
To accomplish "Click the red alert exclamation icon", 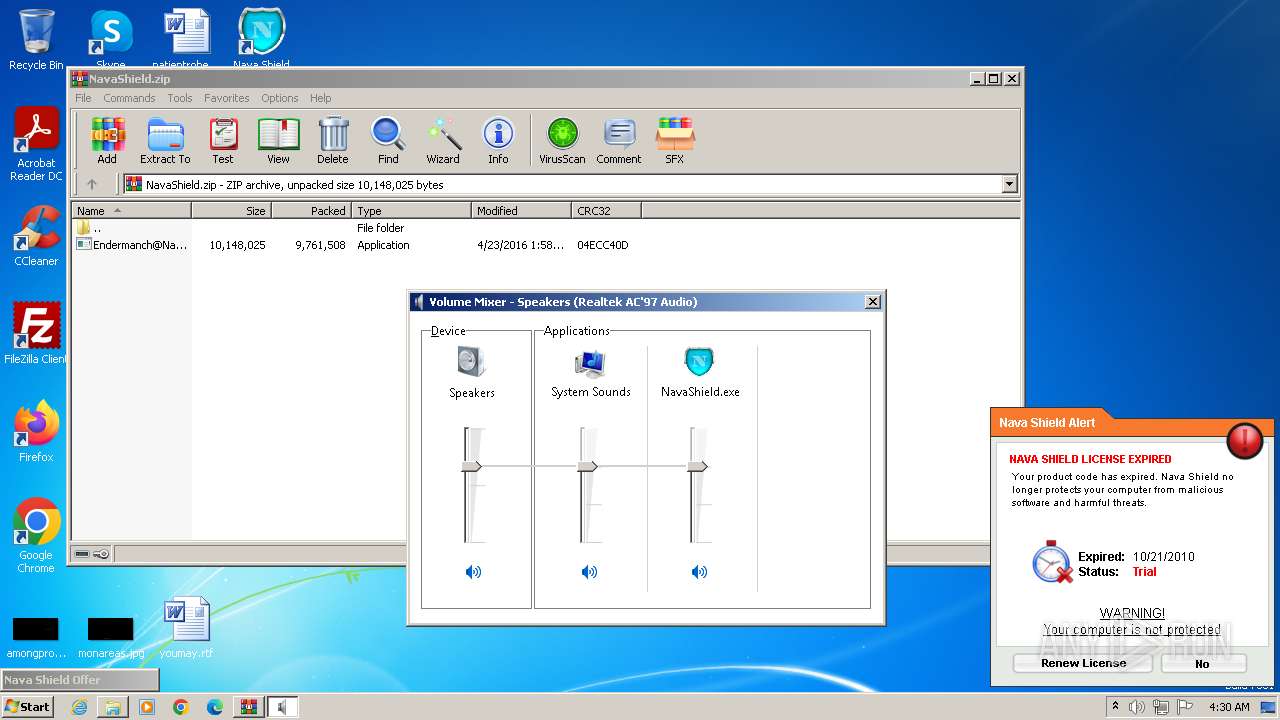I will [1245, 439].
